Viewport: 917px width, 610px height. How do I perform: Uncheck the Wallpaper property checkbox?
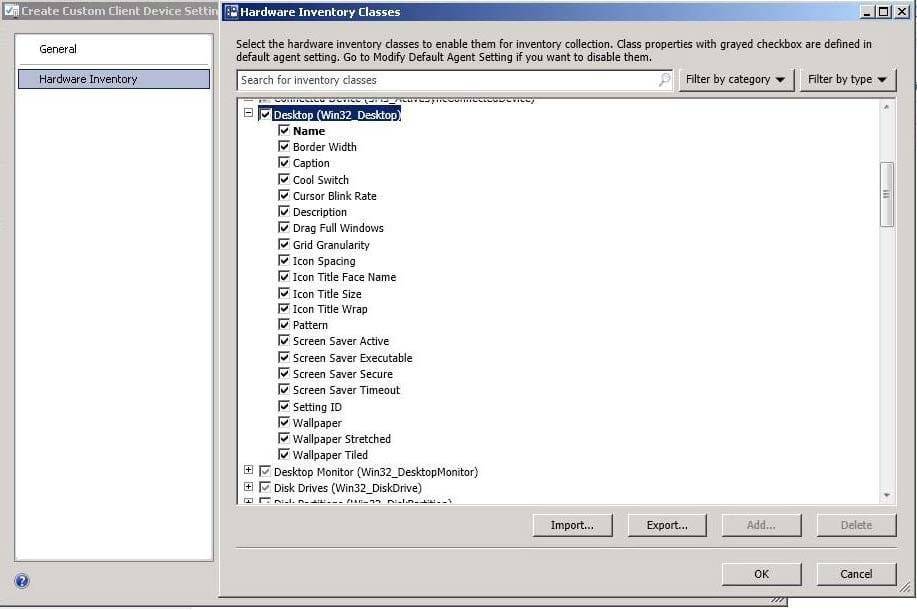tap(284, 423)
